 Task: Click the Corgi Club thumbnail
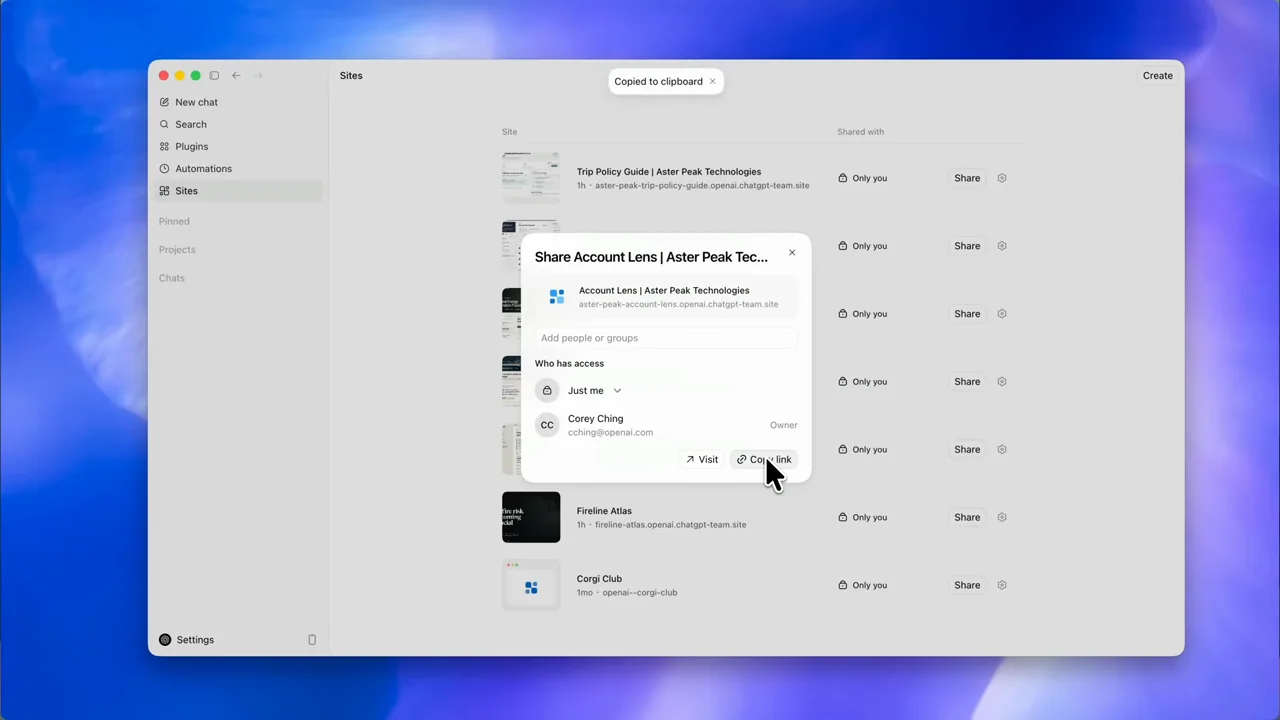pyautogui.click(x=531, y=585)
